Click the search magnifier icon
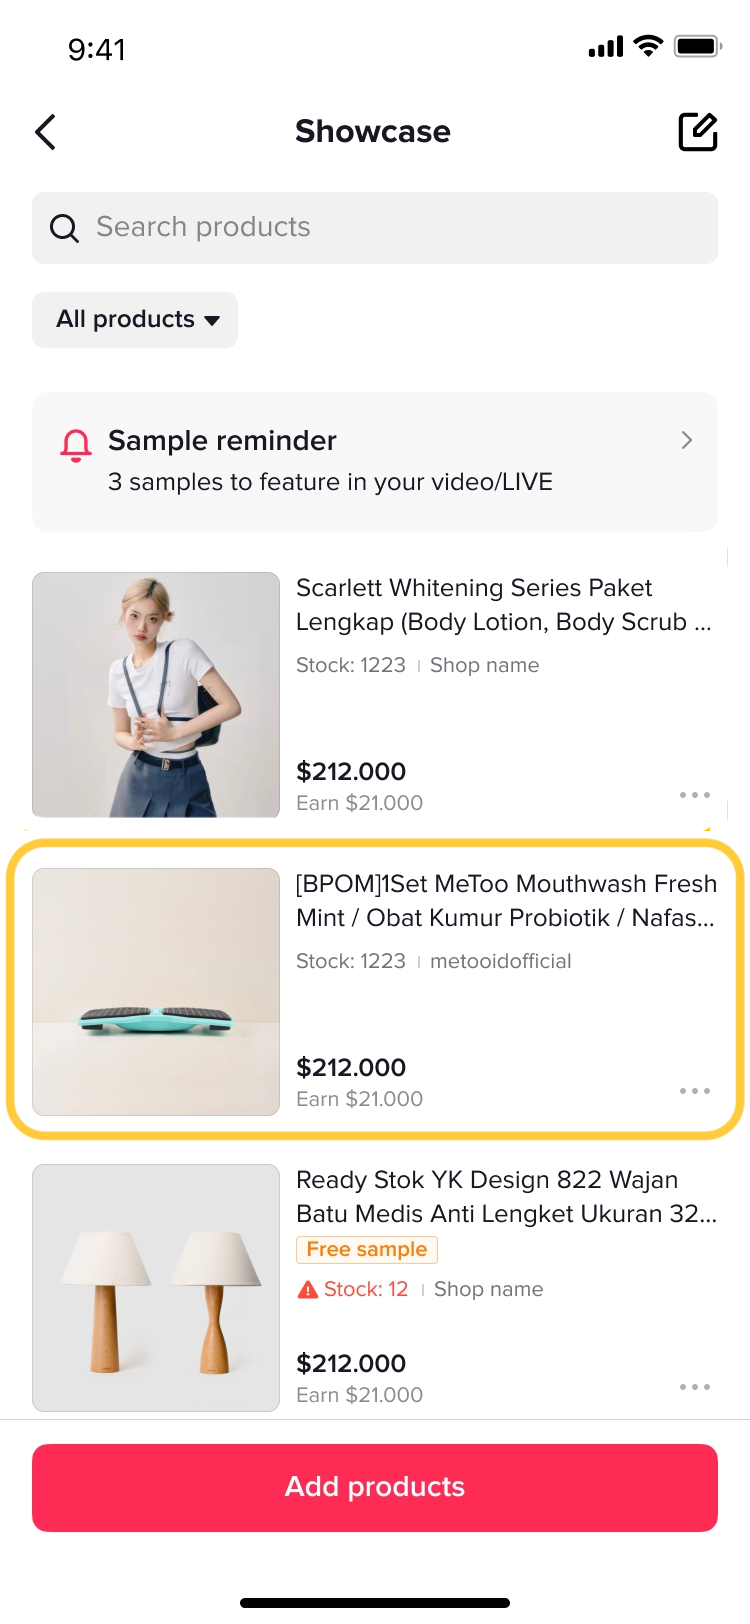Screen dimensions: 750x1624 click(x=64, y=229)
